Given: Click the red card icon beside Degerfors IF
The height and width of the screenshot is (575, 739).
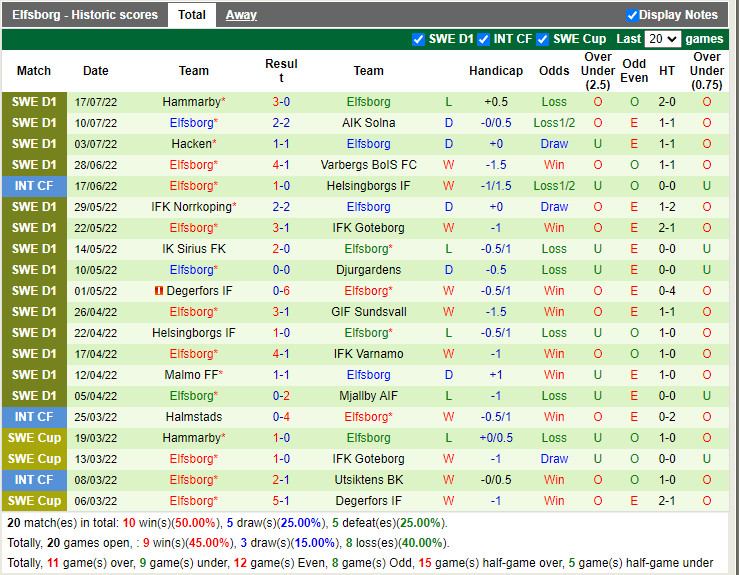Looking at the screenshot, I should click(x=159, y=291).
